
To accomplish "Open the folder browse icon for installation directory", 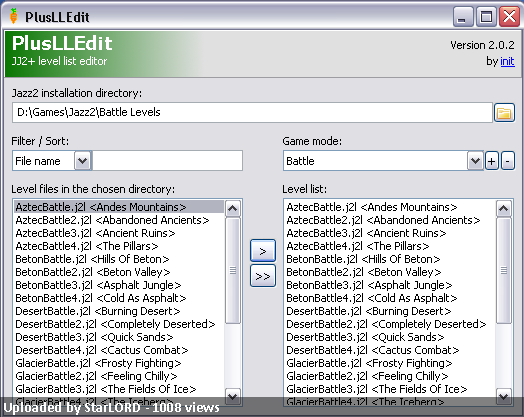I will click(x=504, y=113).
